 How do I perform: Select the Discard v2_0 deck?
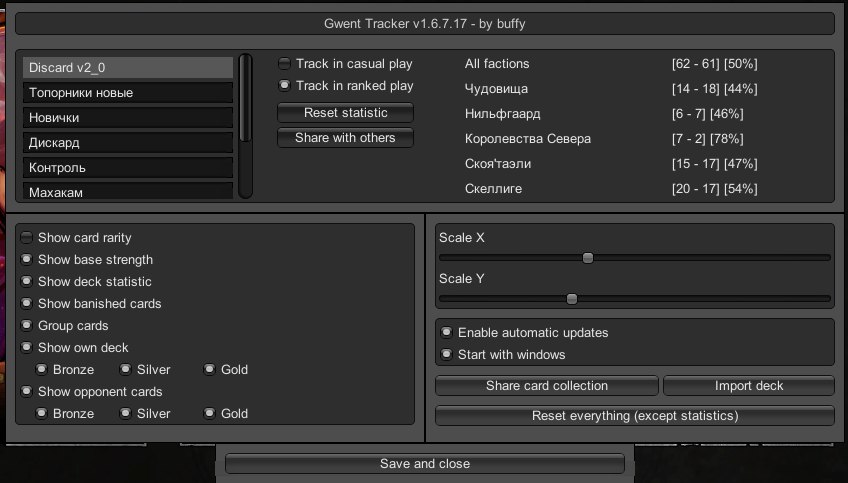(128, 68)
